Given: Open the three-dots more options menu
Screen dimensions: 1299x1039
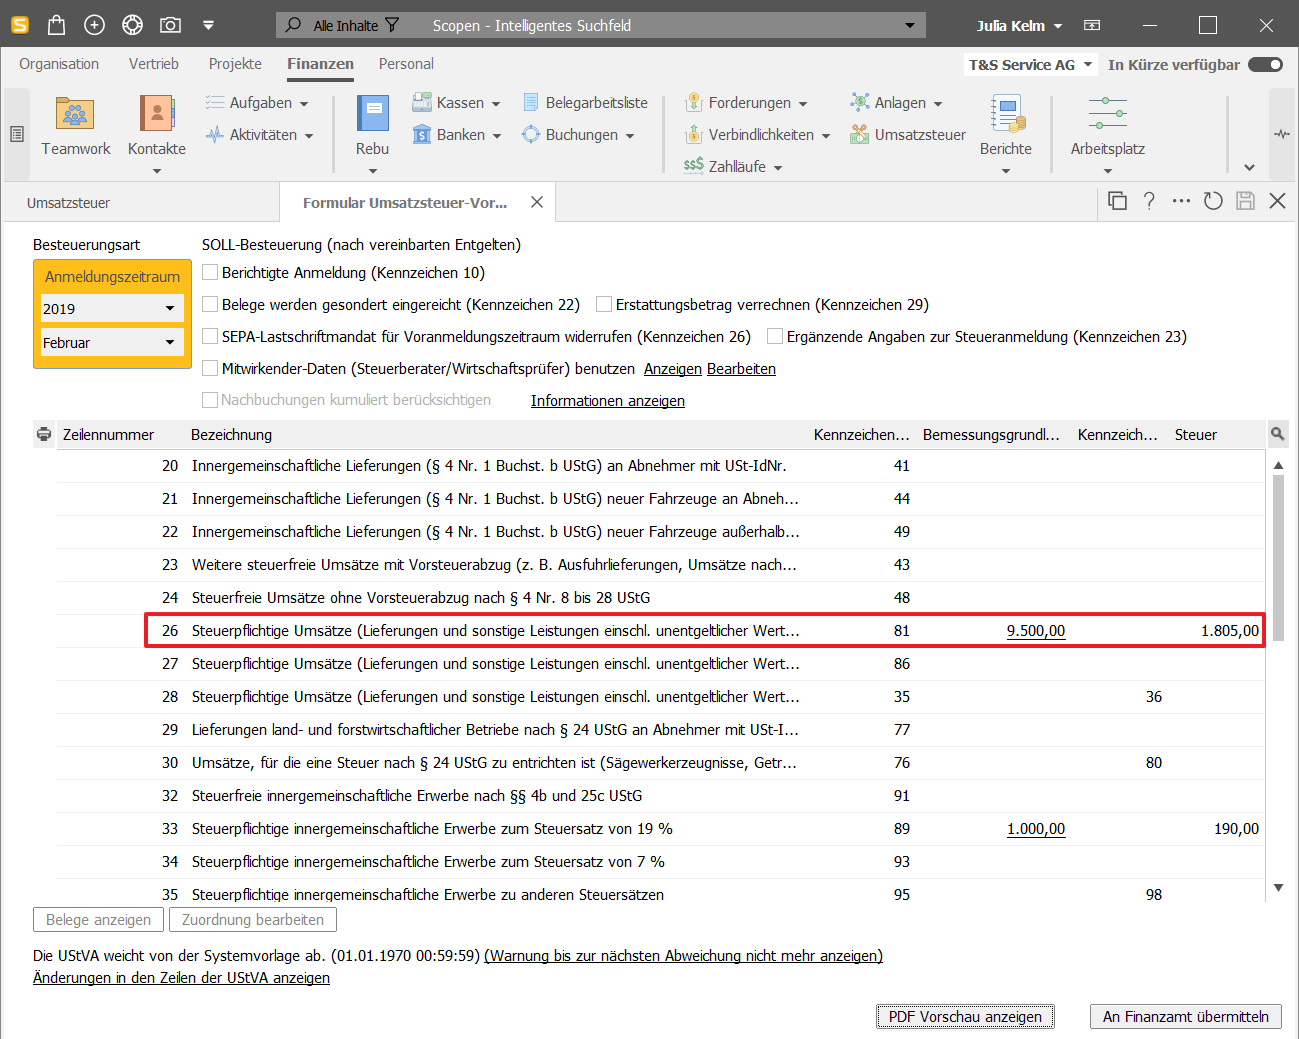Looking at the screenshot, I should click(x=1181, y=201).
